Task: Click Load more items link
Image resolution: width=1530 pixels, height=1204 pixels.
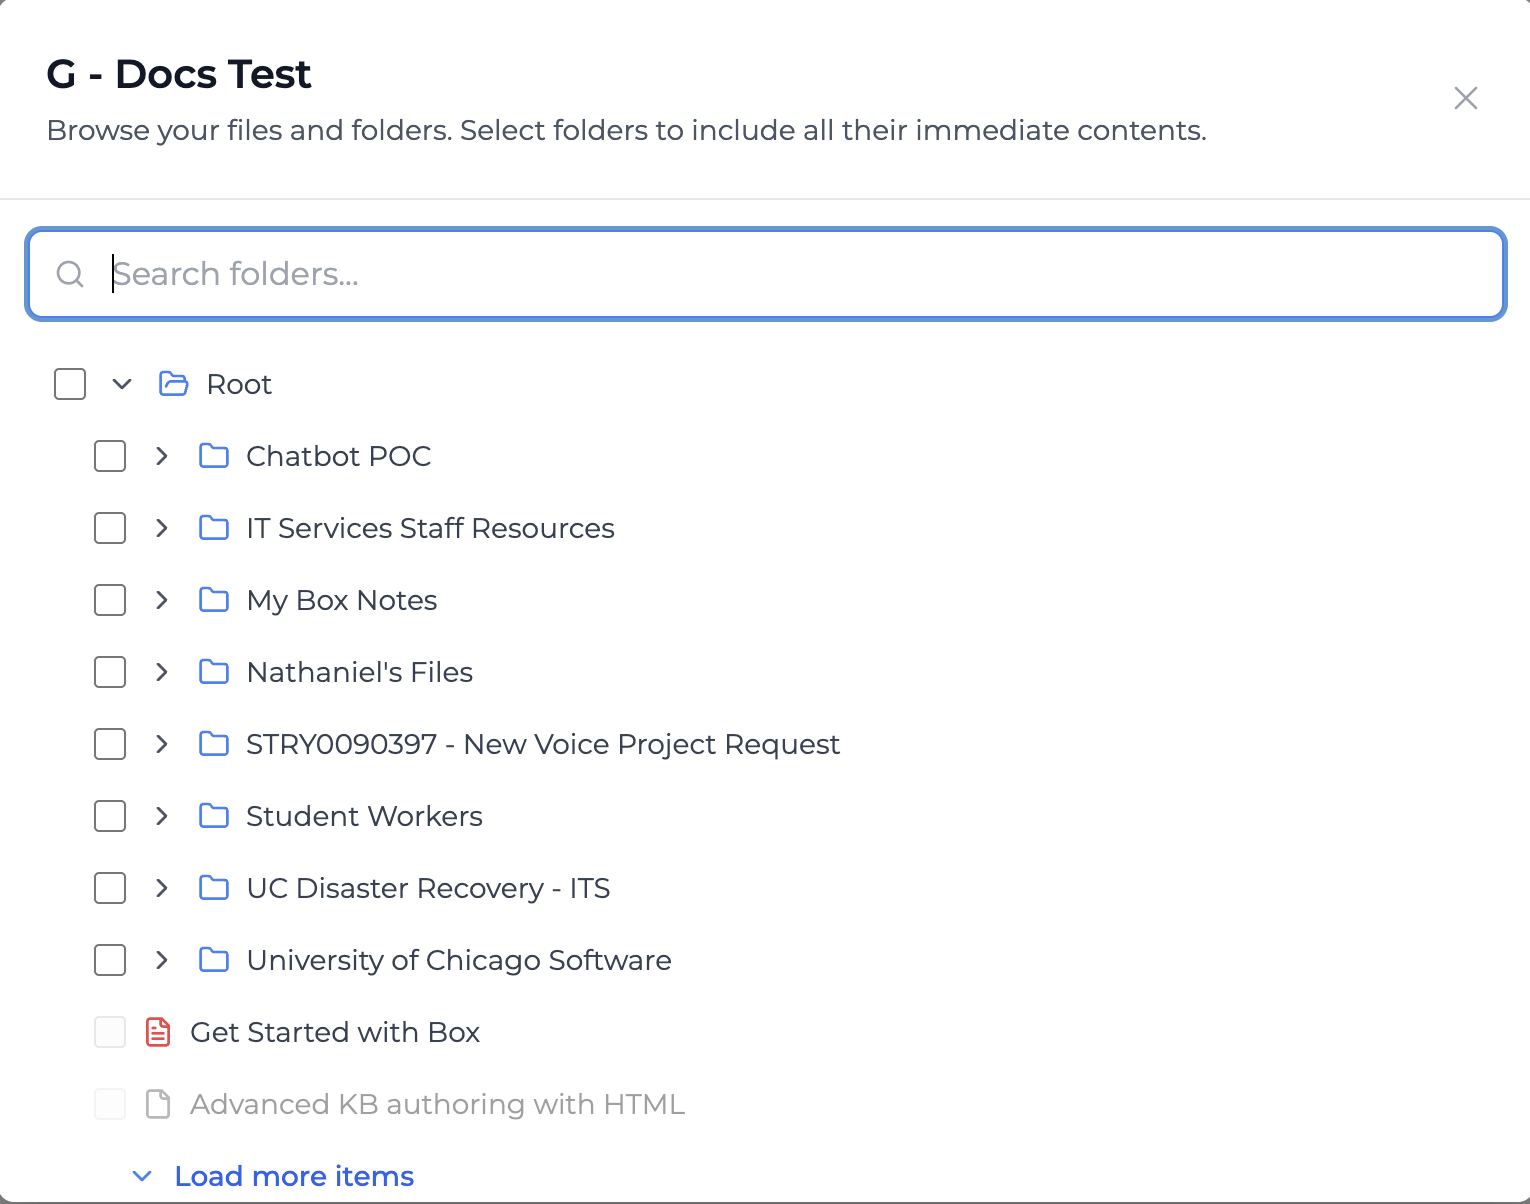Action: 293,1176
